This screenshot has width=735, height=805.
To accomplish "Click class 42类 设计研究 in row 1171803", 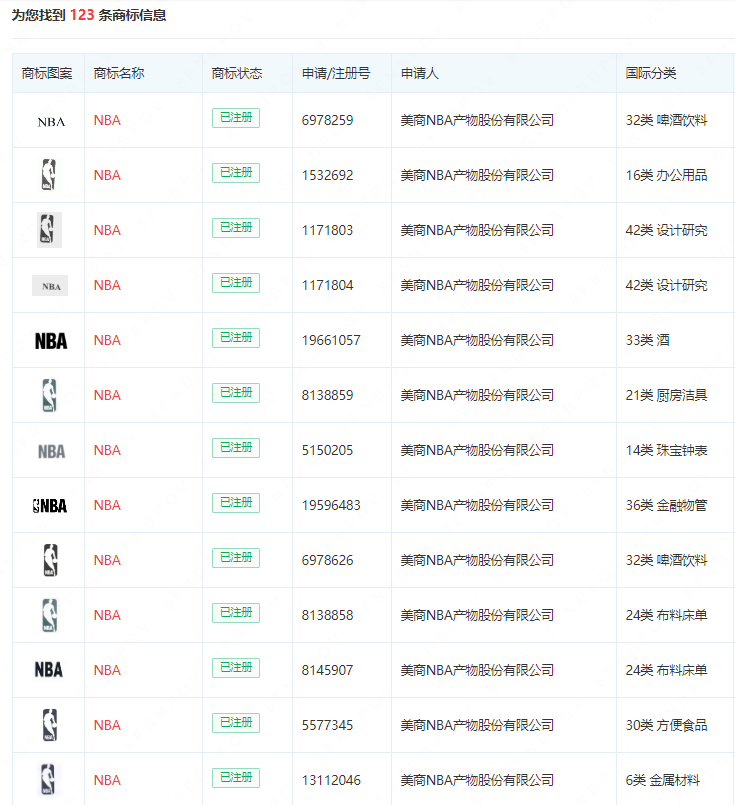I will [666, 230].
